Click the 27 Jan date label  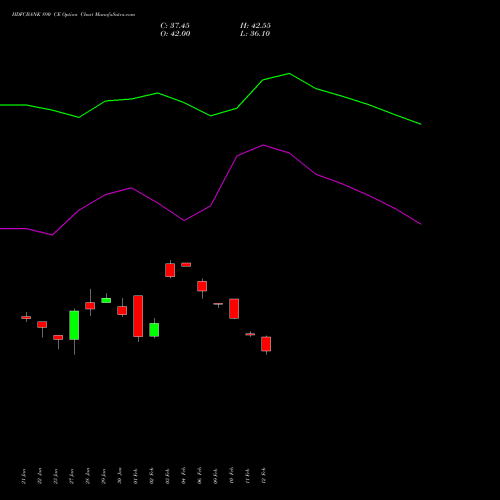71,476
